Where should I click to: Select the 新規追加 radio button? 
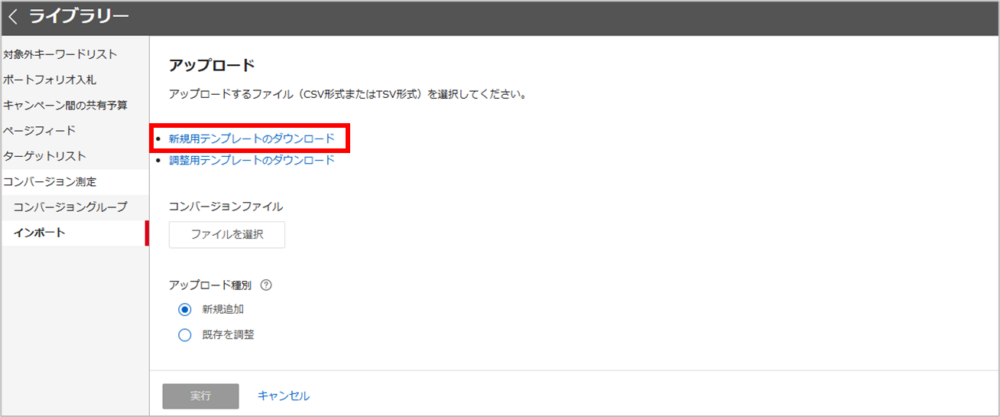point(184,309)
